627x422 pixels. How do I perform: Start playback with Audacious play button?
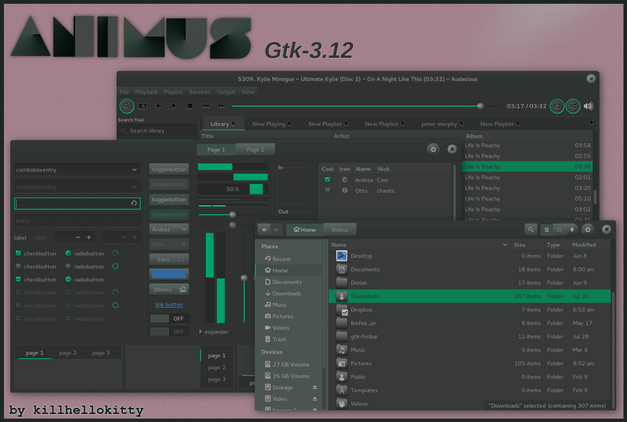[174, 106]
